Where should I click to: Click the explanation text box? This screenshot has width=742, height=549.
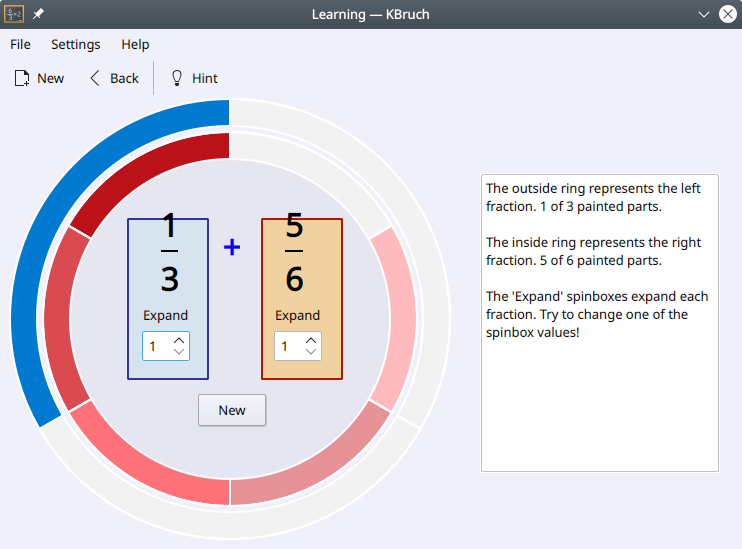click(x=600, y=323)
